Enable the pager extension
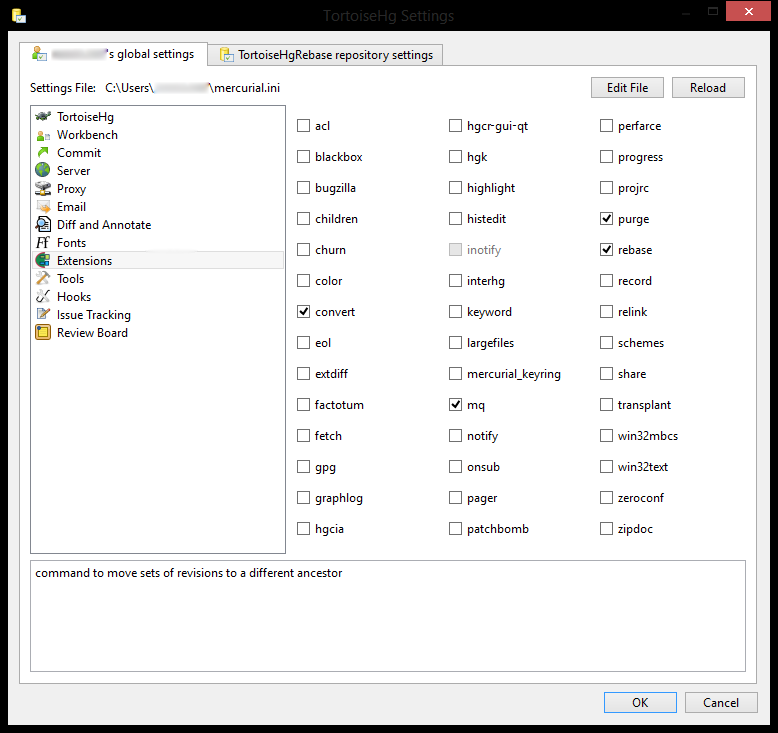 (455, 498)
